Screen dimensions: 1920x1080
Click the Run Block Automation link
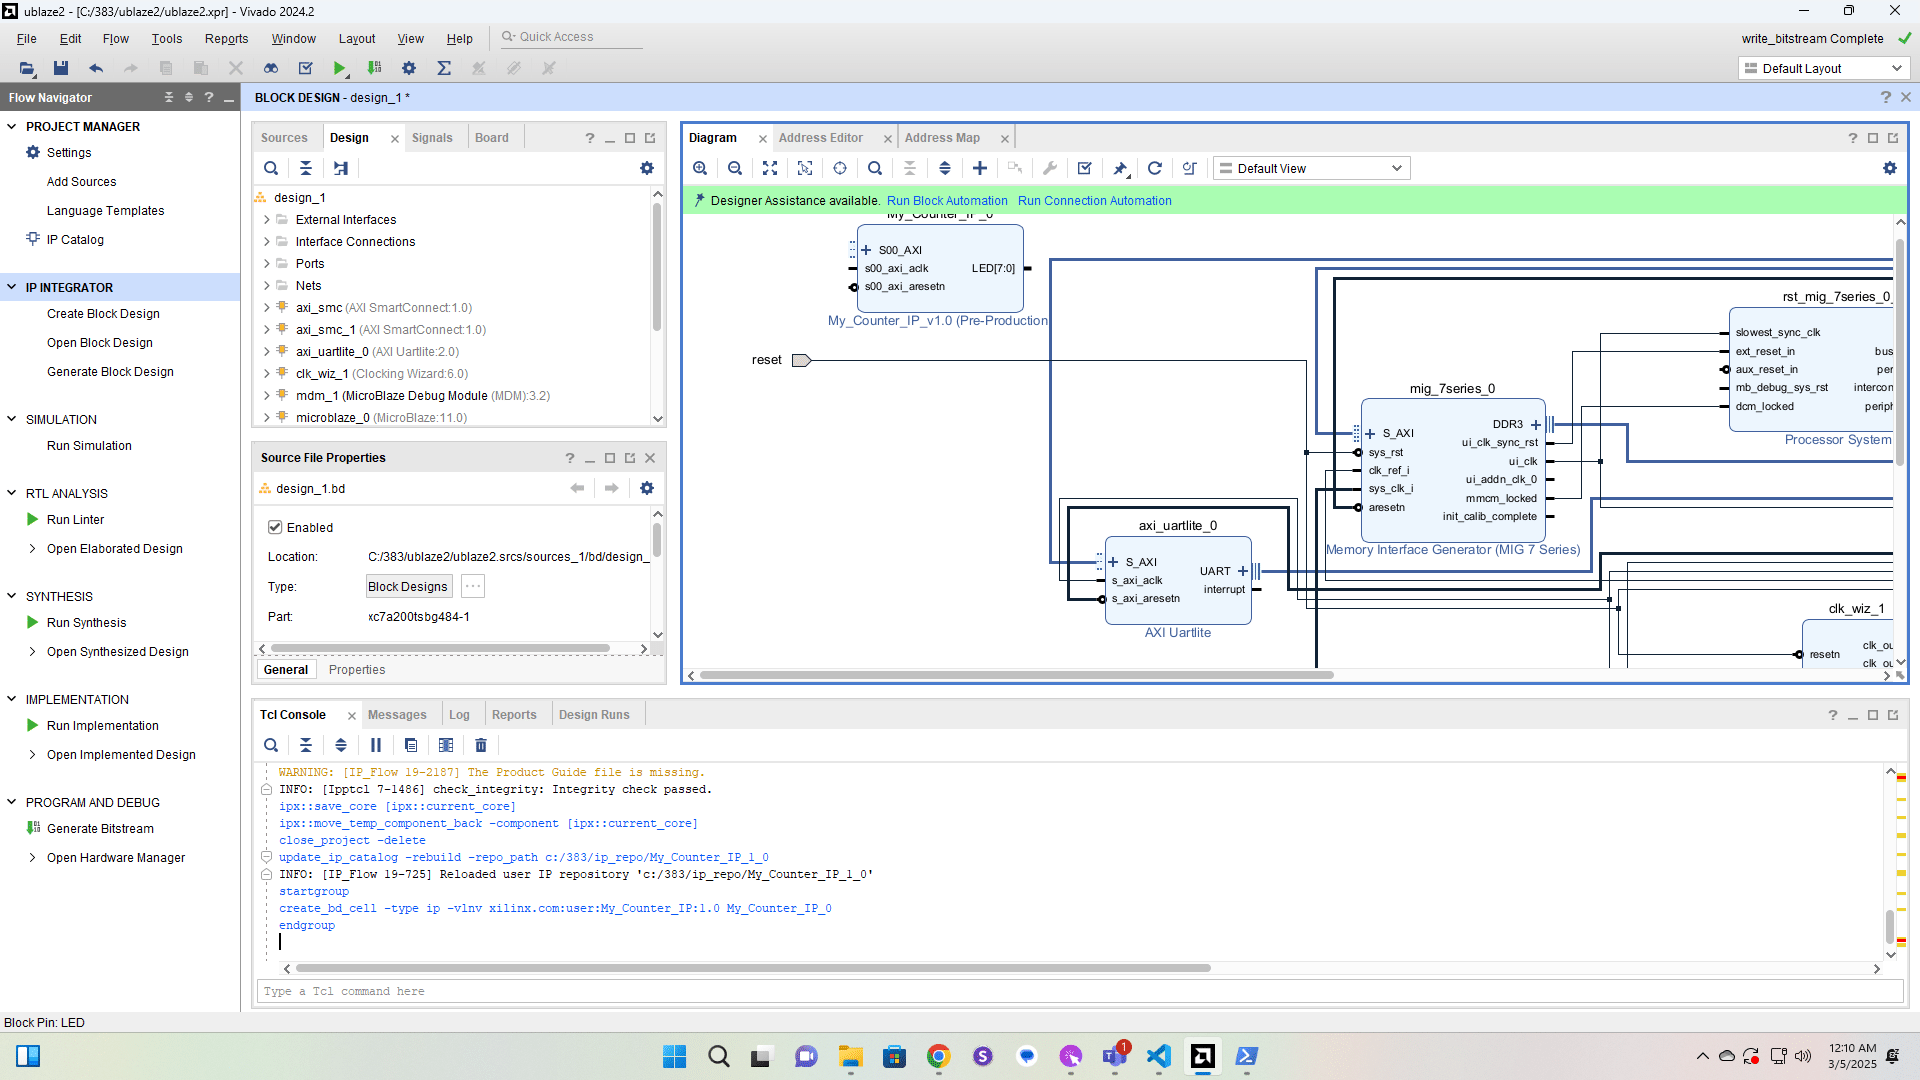click(946, 200)
